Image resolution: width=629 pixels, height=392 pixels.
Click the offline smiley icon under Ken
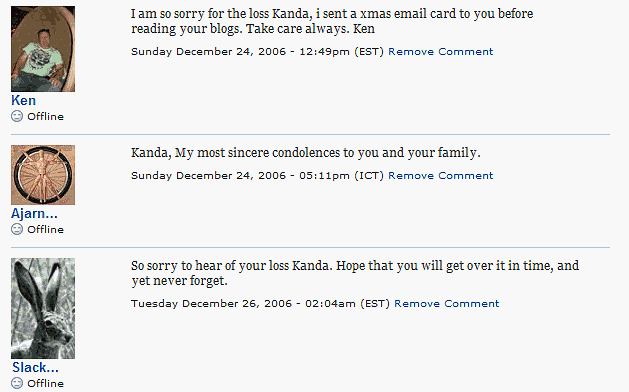[17, 116]
